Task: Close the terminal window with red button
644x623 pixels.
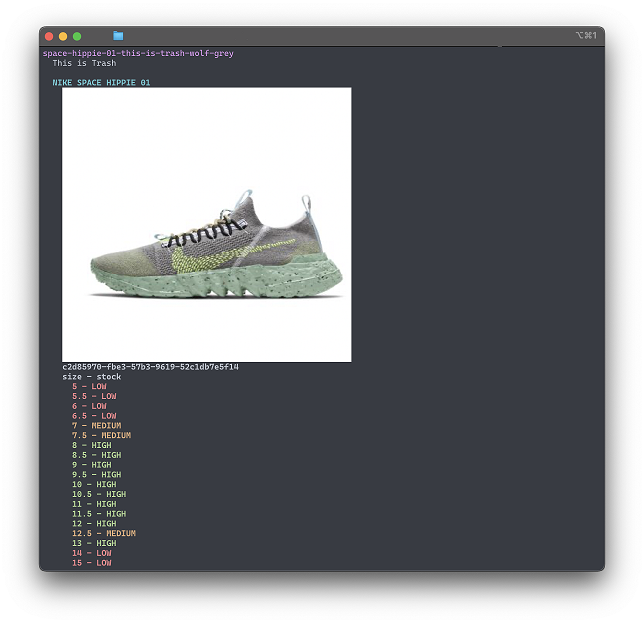Action: coord(49,36)
